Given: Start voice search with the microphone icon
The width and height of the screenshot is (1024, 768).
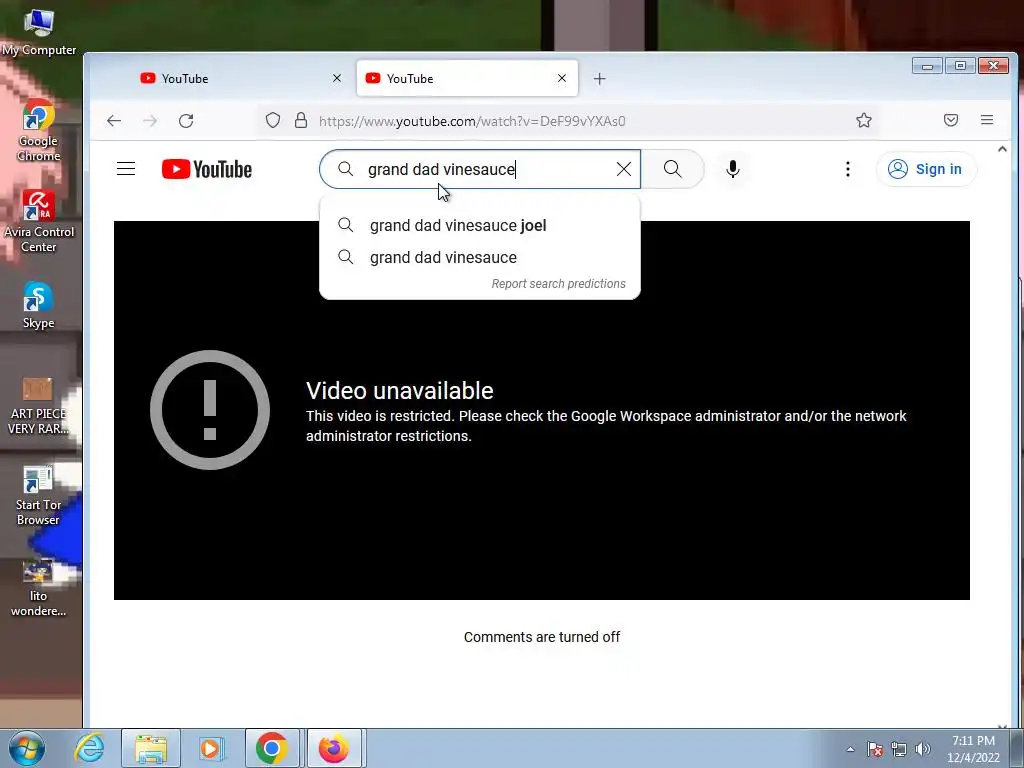Looking at the screenshot, I should pos(733,169).
